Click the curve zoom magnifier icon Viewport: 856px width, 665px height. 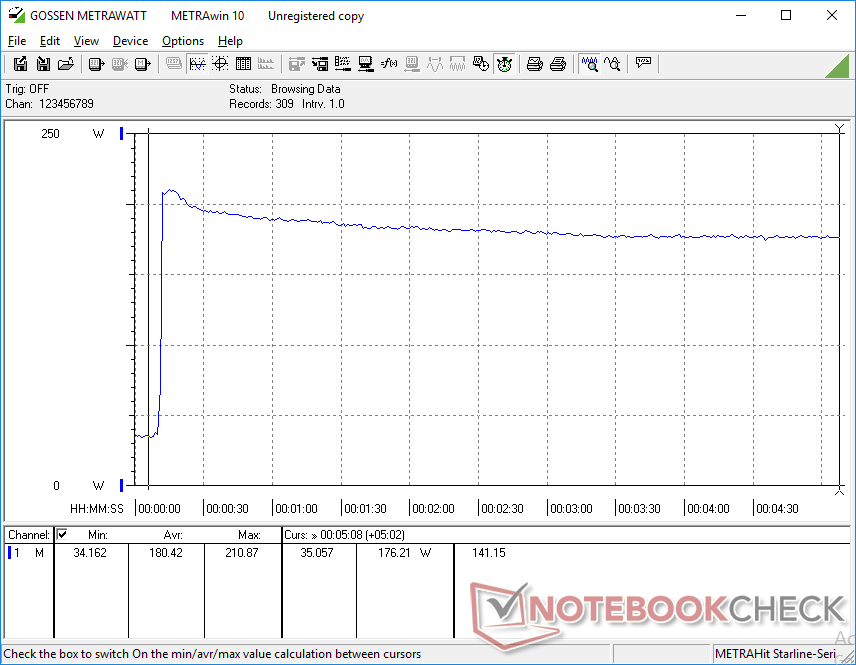612,64
